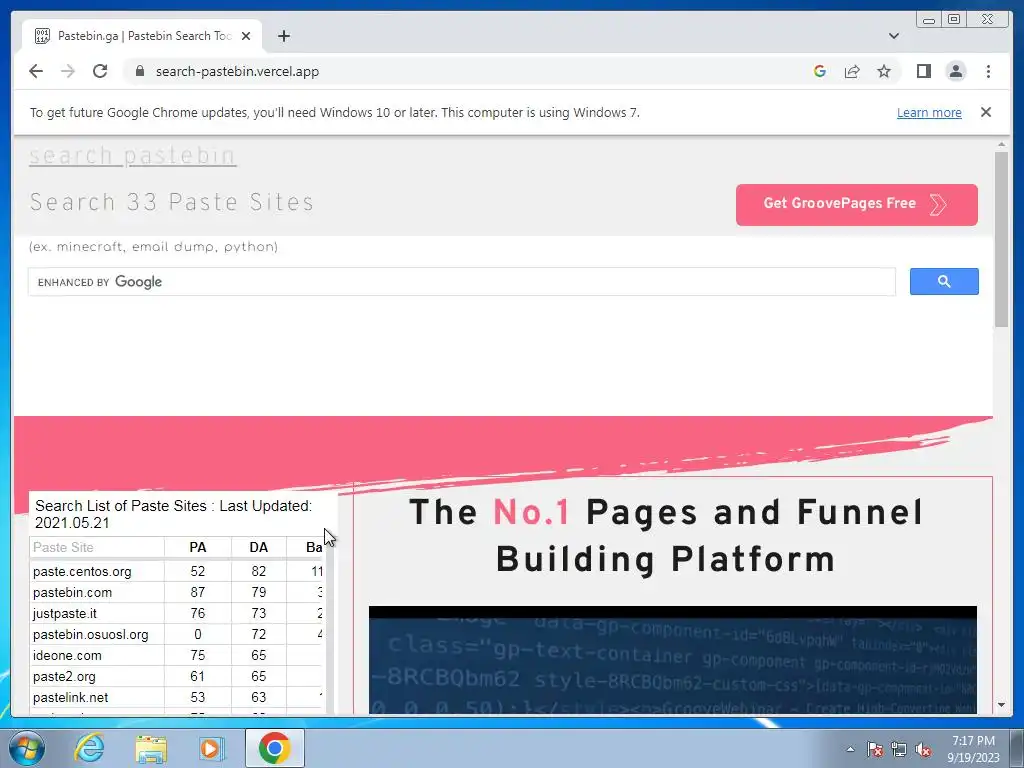Reload the page with the refresh icon
This screenshot has height=768, width=1024.
(x=100, y=71)
